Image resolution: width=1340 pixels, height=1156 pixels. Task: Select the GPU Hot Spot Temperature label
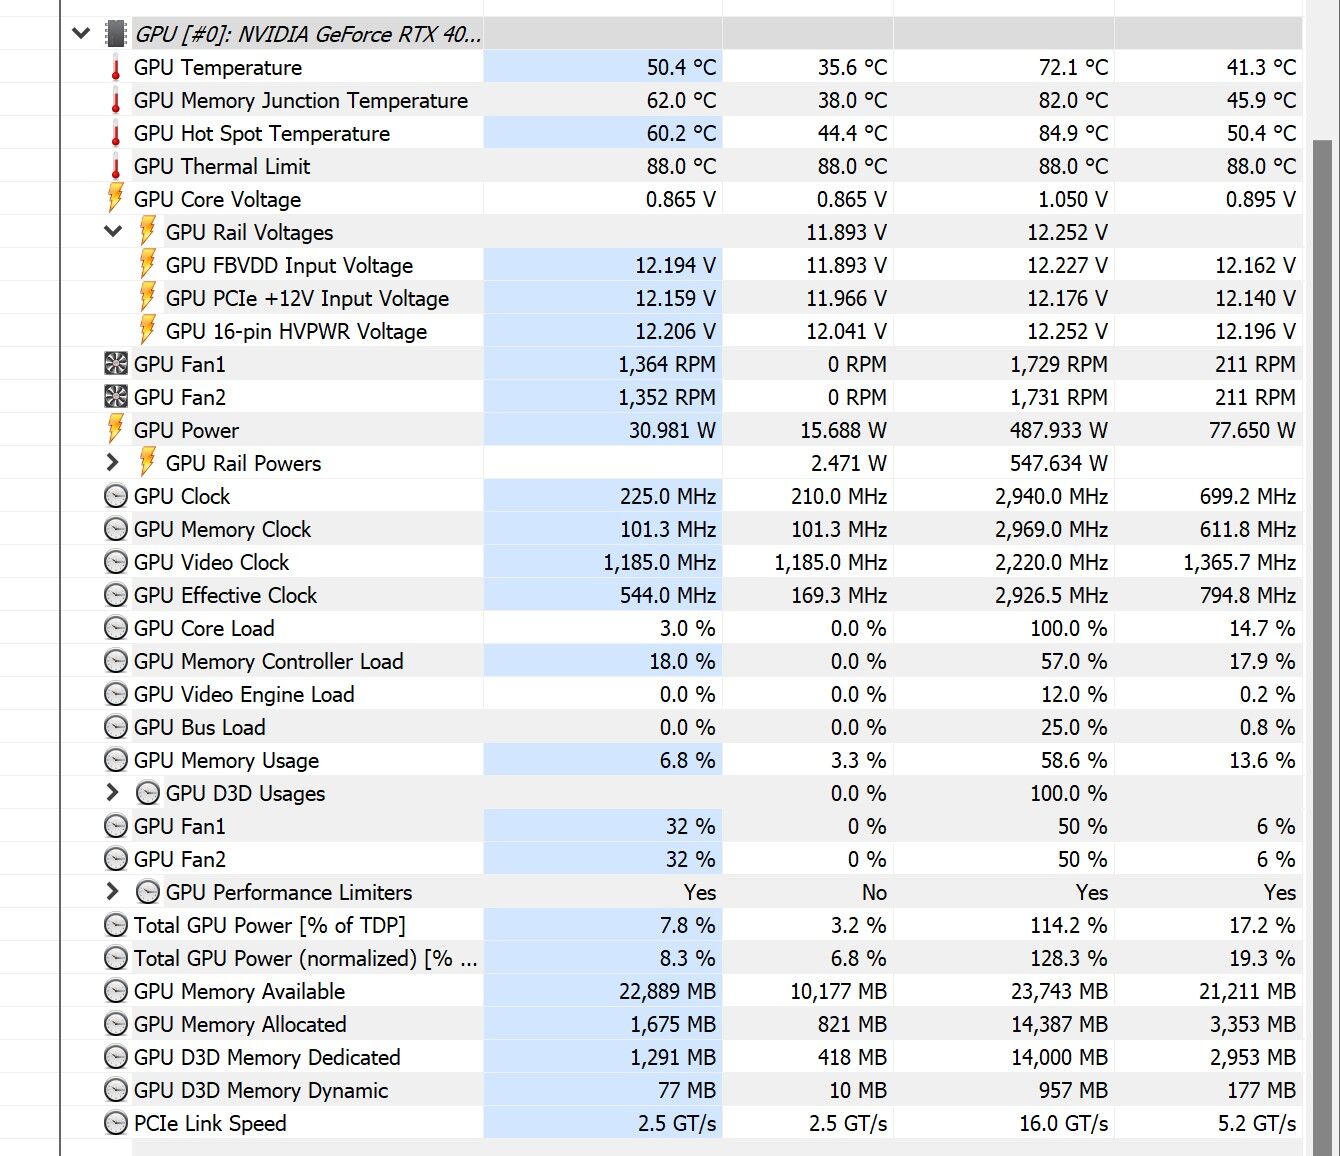262,134
